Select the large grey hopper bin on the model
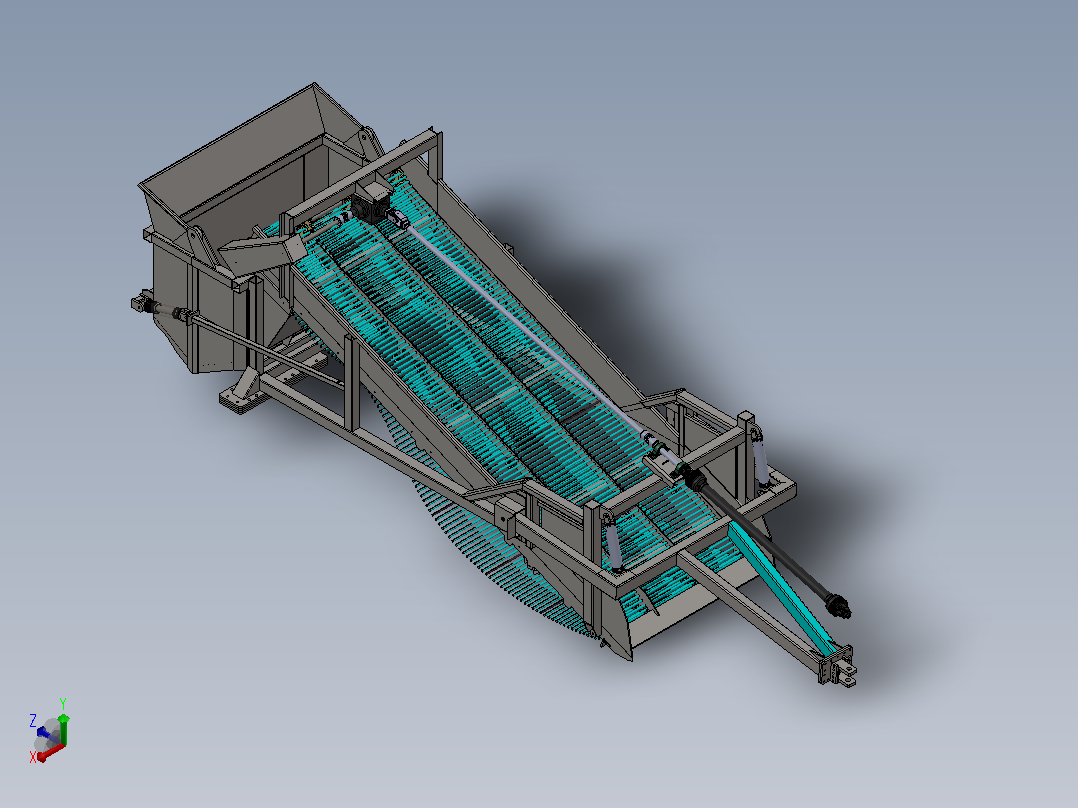 point(234,227)
